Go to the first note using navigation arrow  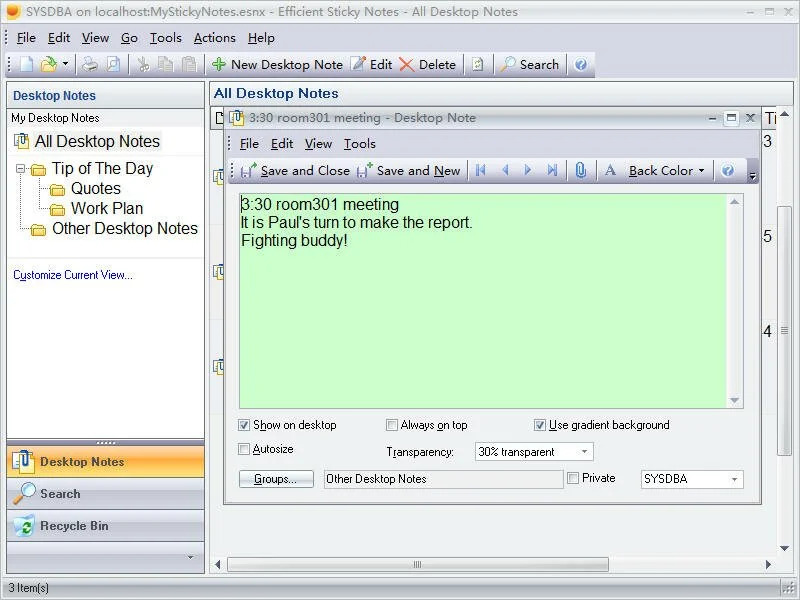pyautogui.click(x=481, y=170)
